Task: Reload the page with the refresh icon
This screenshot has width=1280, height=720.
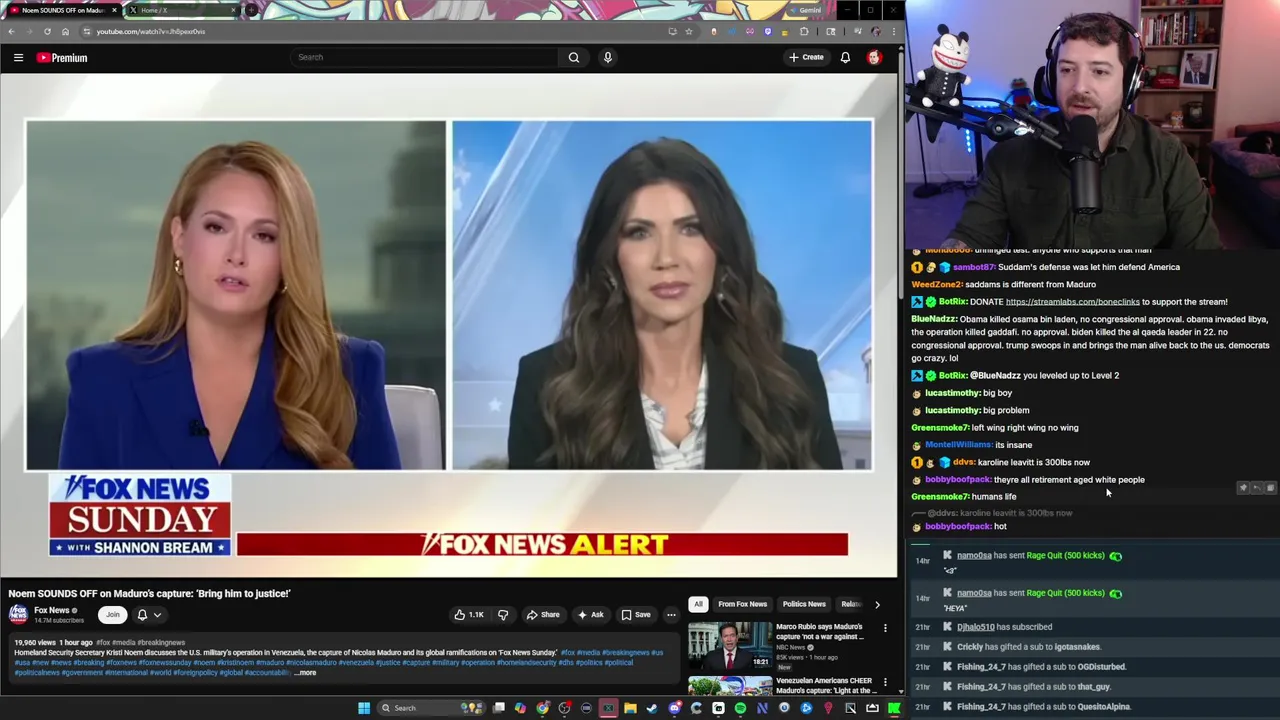Action: (x=47, y=31)
